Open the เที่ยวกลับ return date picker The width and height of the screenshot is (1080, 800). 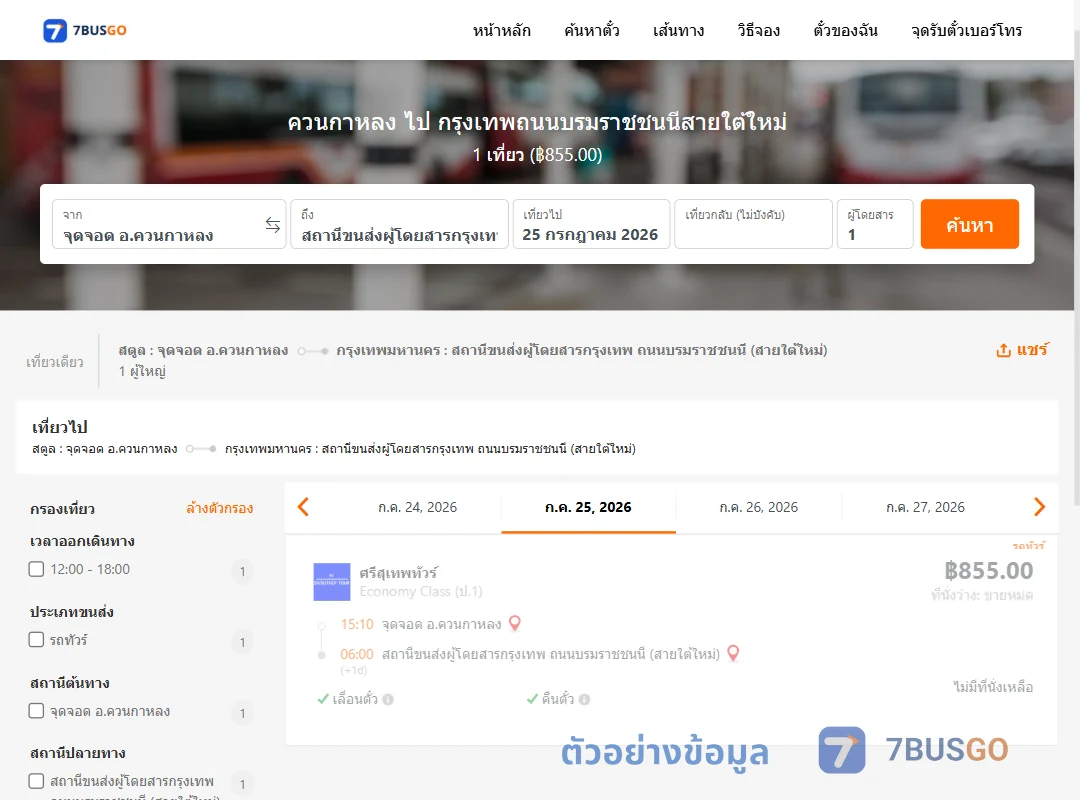754,224
